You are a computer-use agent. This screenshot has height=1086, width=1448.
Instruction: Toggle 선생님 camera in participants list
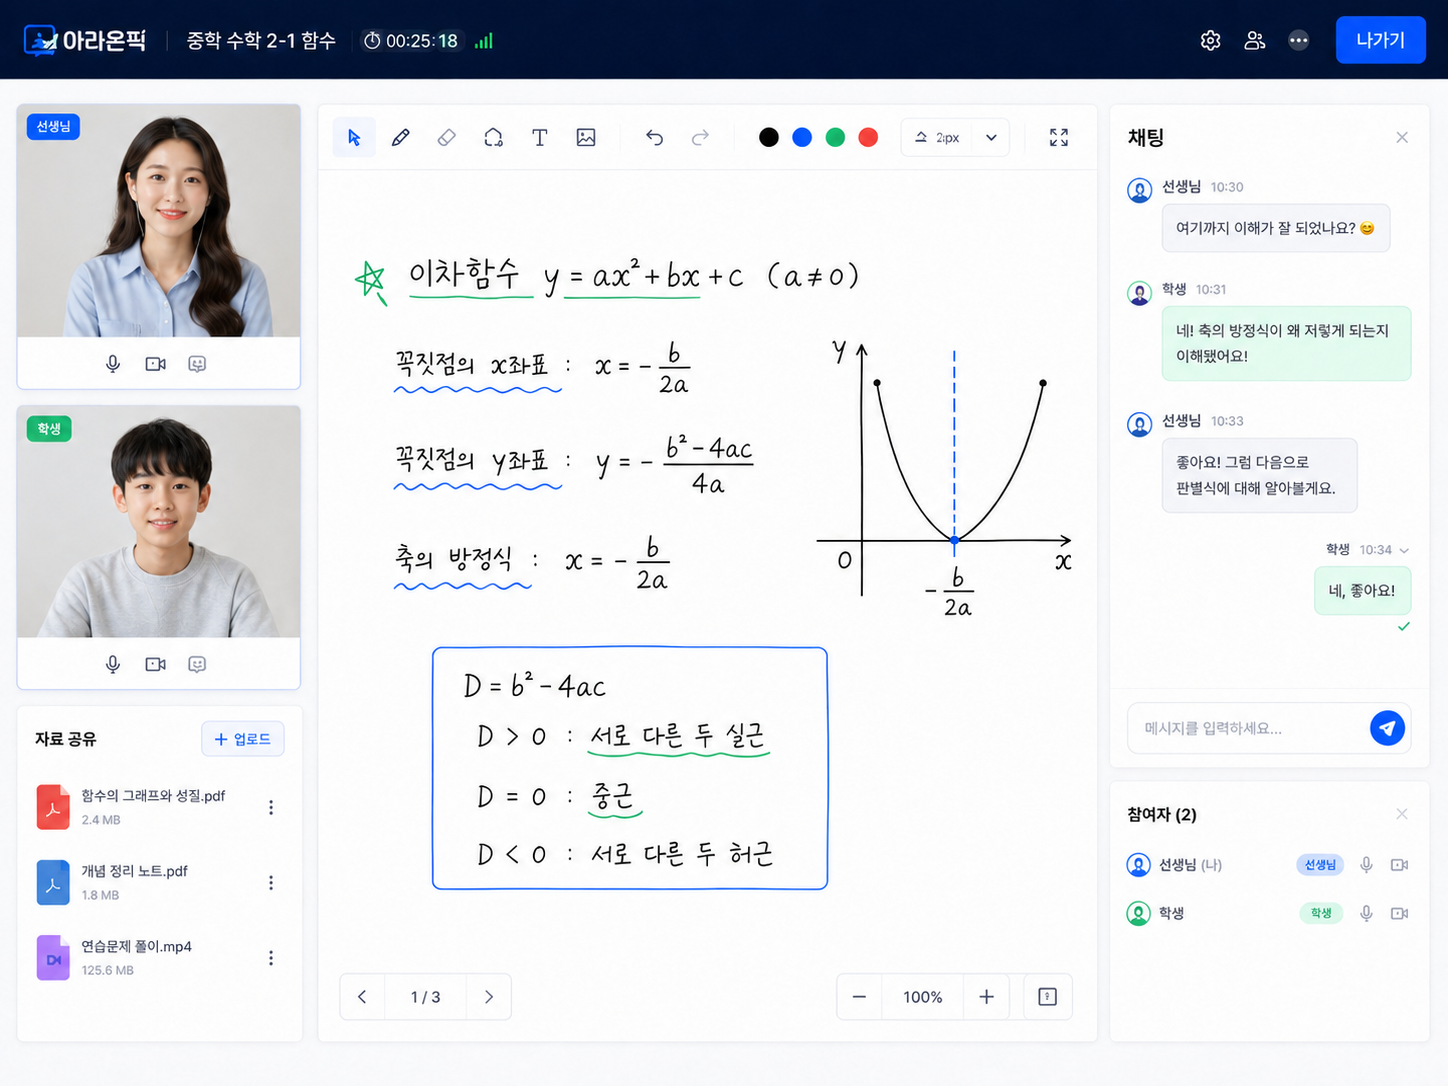click(1399, 865)
